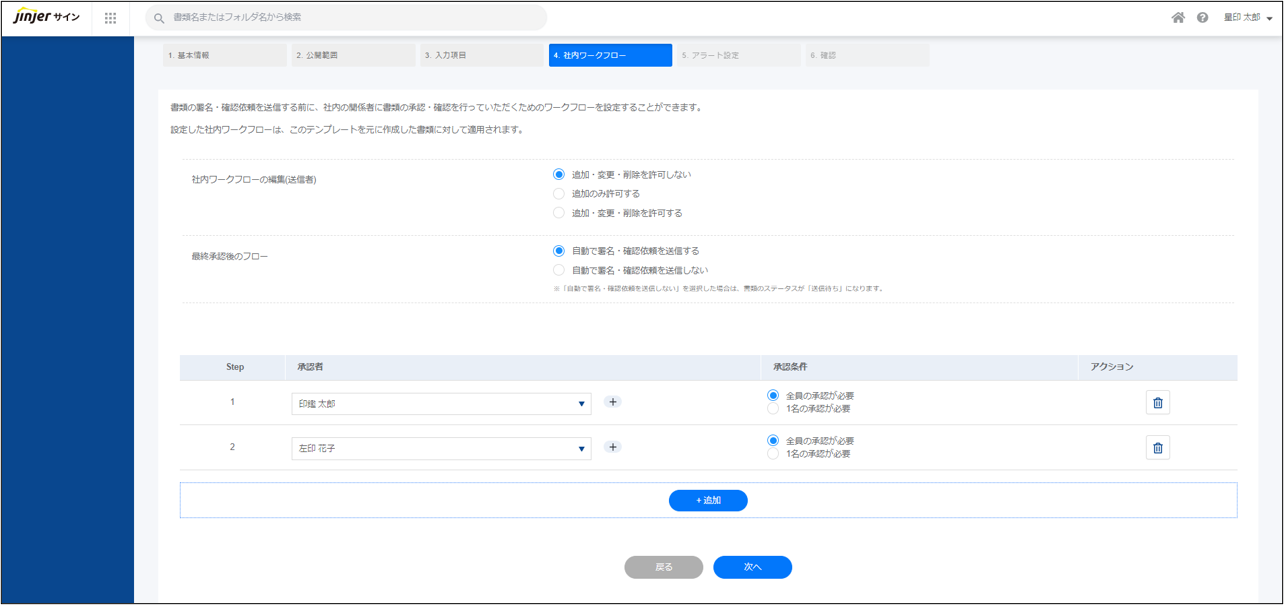Delete Step 1 approver with trash icon
This screenshot has height=605, width=1284.
pyautogui.click(x=1157, y=403)
